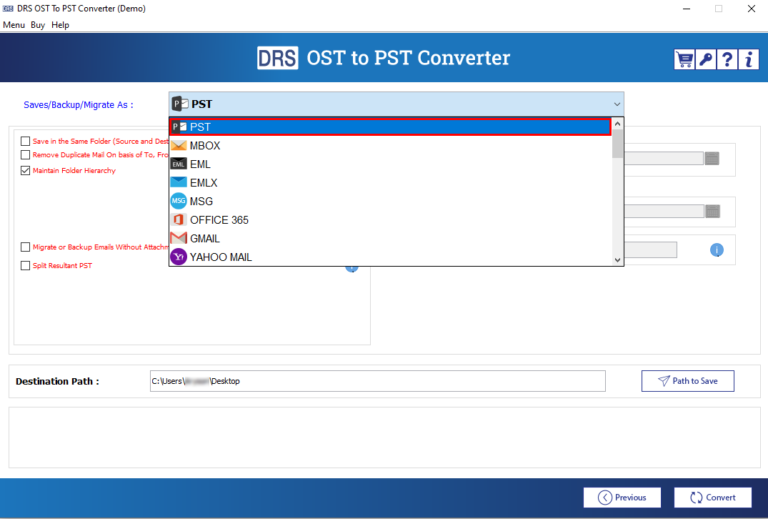Choose OFFICE 365 in format list
This screenshot has height=519, width=768.
(219, 220)
